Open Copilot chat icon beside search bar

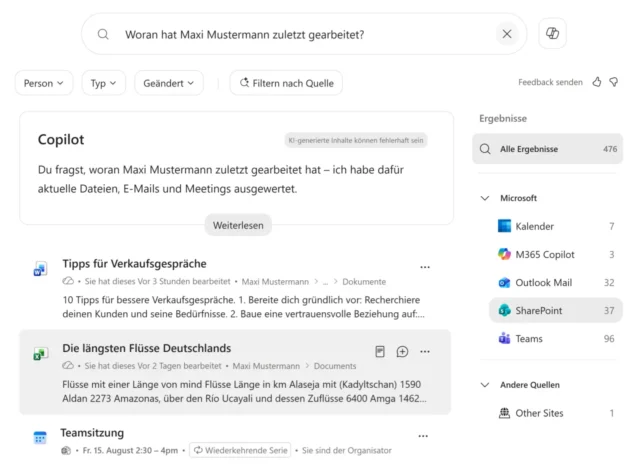552,33
